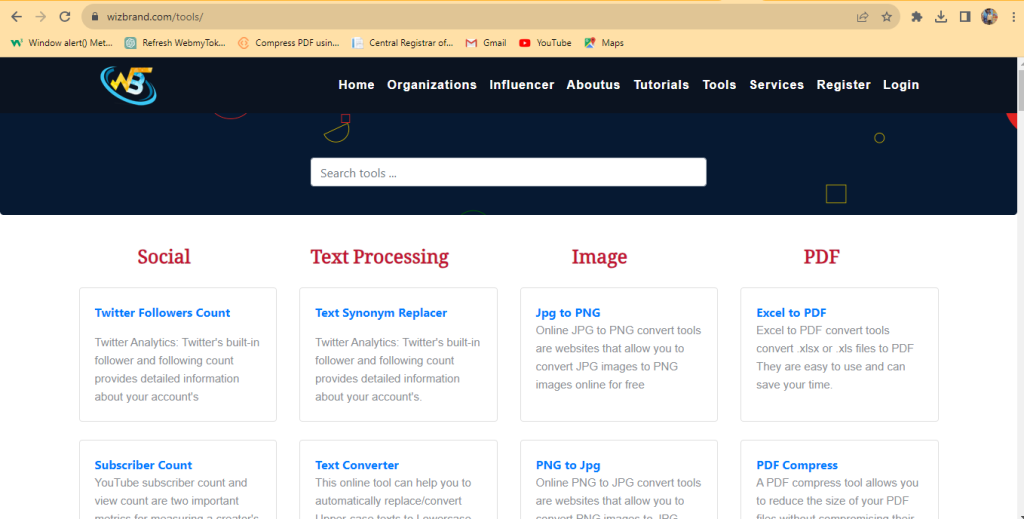Viewport: 1024px width, 519px height.
Task: Bookmark this page with the star icon
Action: [886, 17]
